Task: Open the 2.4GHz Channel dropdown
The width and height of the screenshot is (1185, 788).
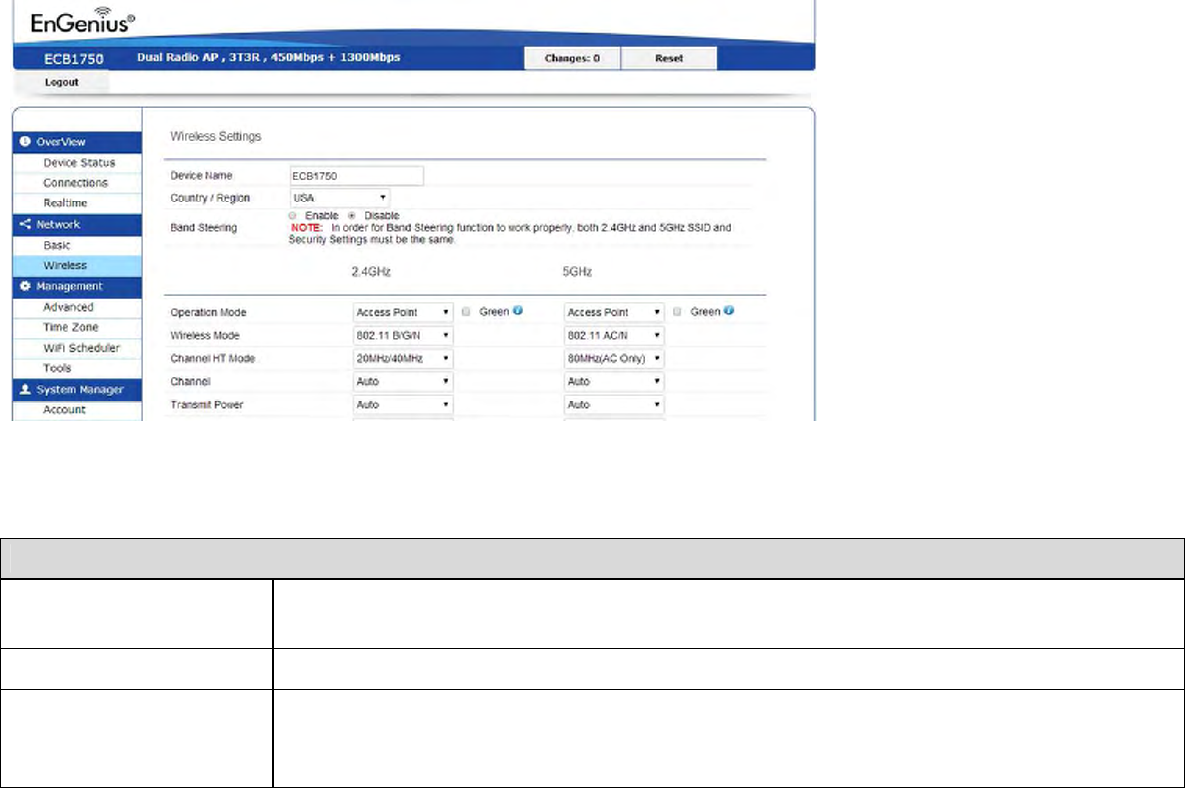Action: tap(403, 382)
